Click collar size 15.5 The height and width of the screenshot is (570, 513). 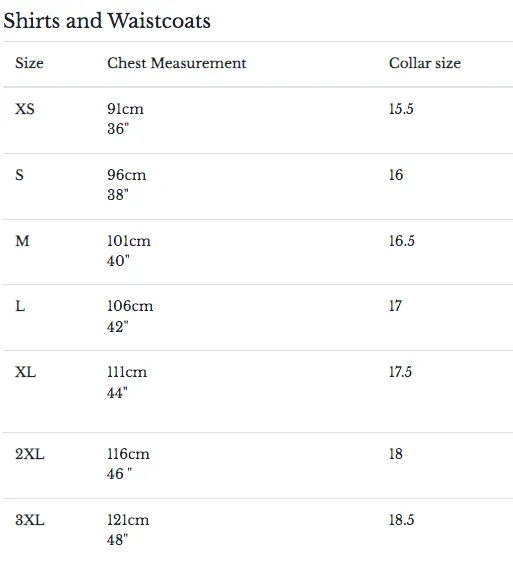pyautogui.click(x=401, y=109)
